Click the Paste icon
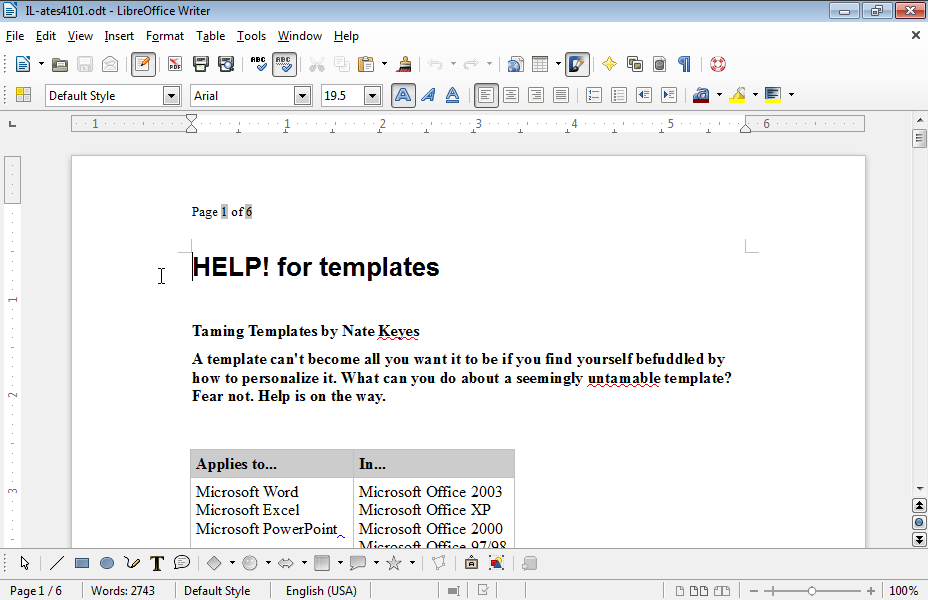 click(x=366, y=64)
